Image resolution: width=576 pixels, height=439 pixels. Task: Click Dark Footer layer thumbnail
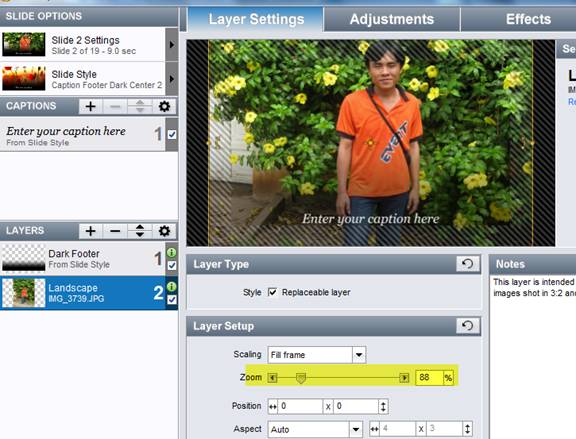24,259
